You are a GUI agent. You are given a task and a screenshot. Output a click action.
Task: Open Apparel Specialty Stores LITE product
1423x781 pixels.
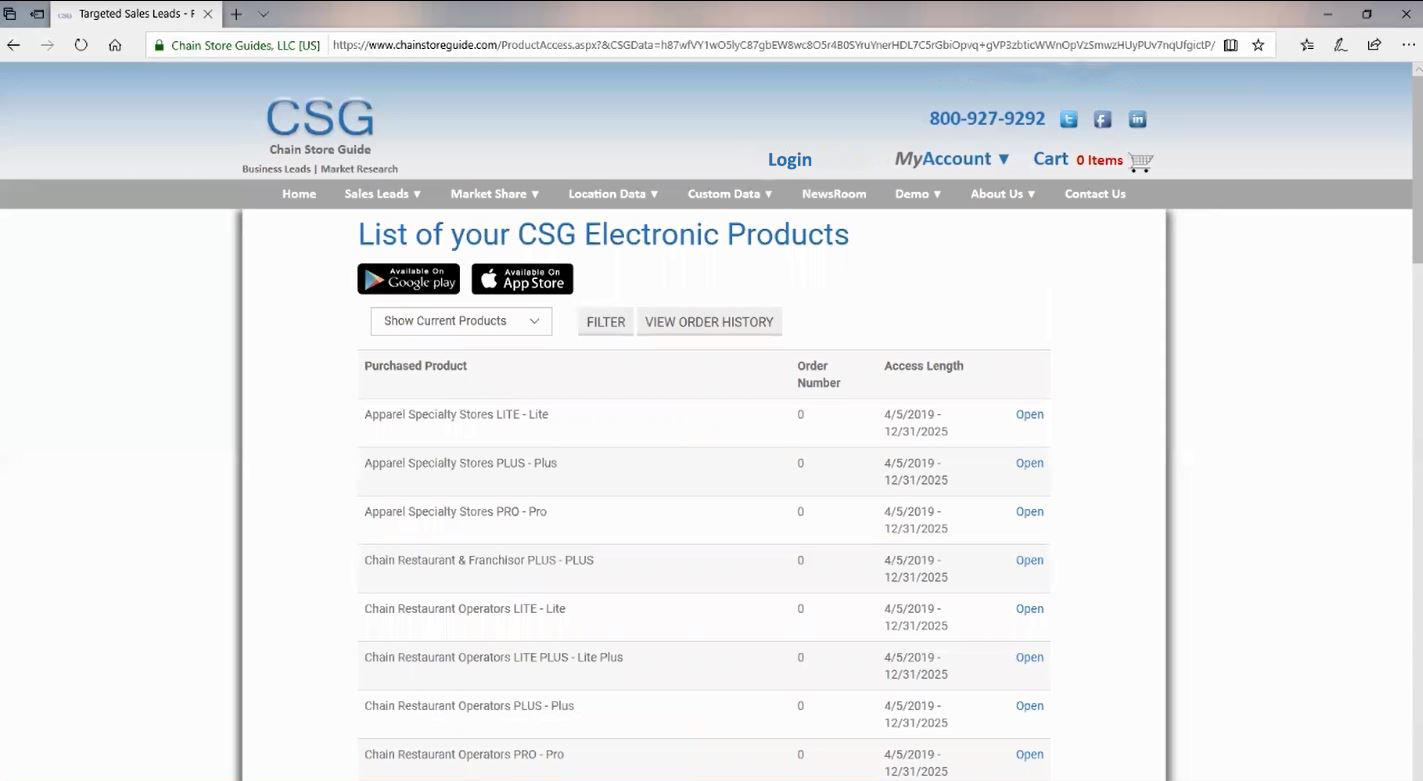tap(1029, 415)
